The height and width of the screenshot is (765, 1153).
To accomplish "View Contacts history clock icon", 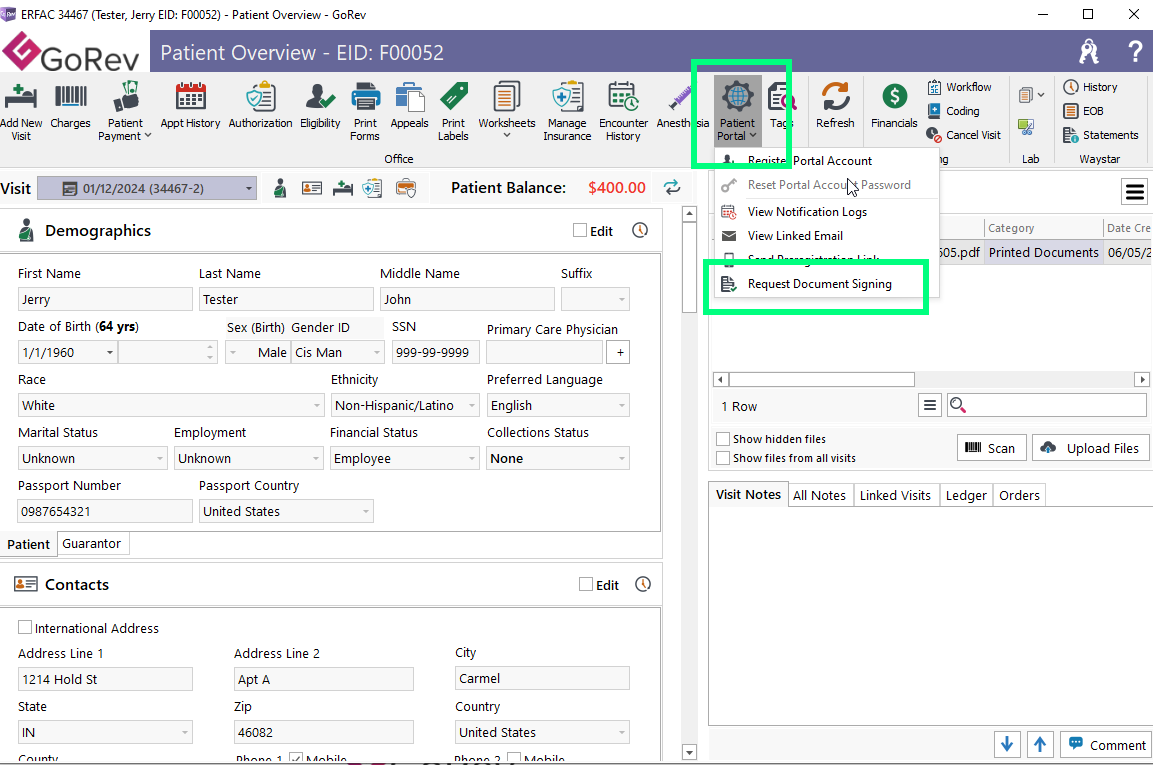I will click(643, 584).
